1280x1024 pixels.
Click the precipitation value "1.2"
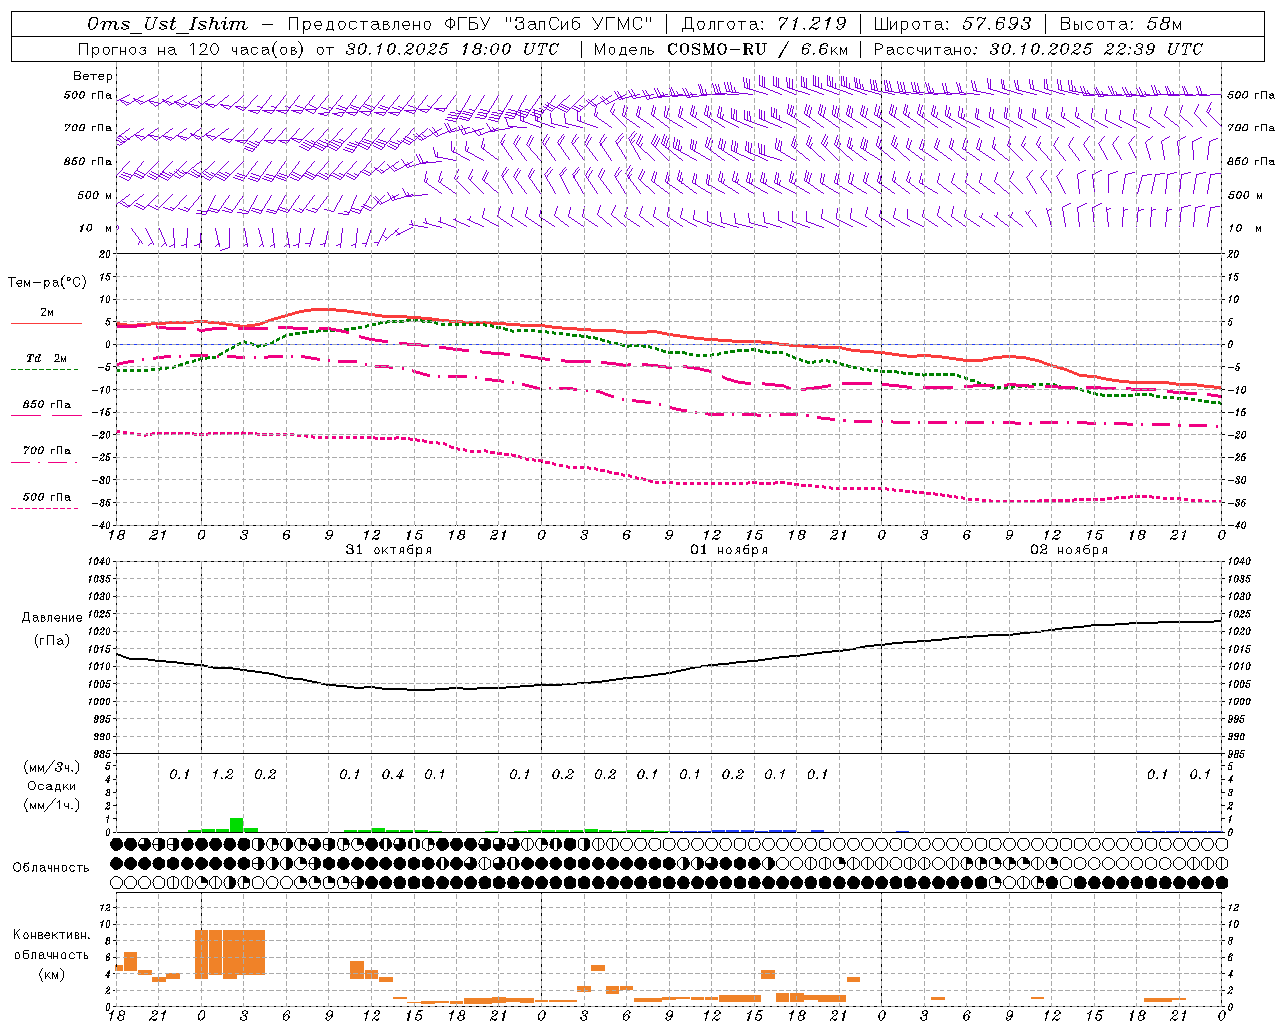(222, 775)
